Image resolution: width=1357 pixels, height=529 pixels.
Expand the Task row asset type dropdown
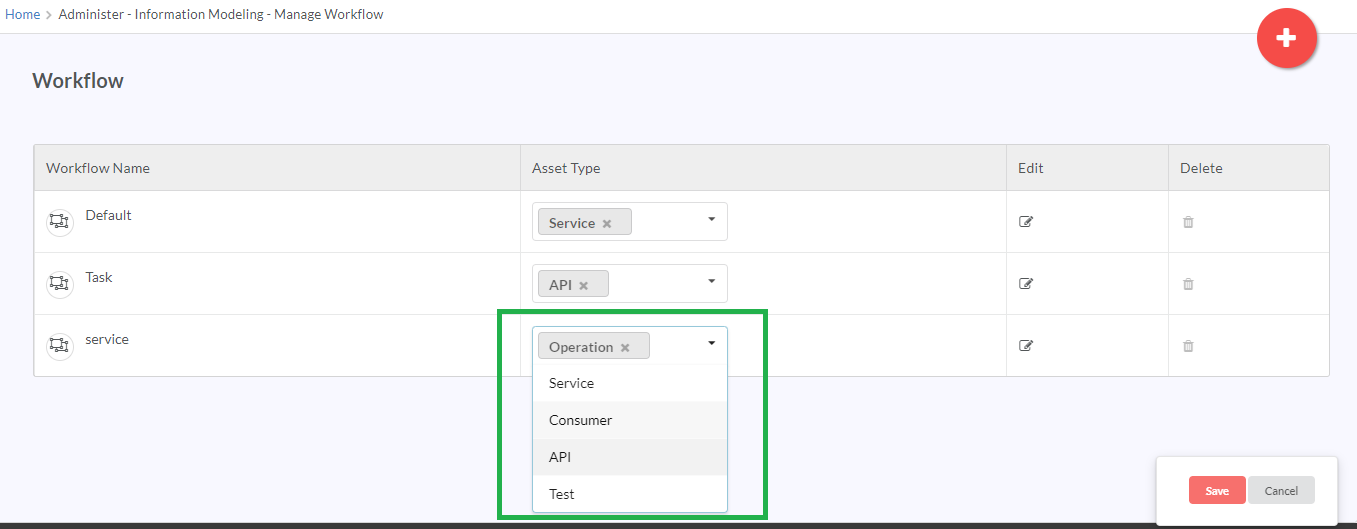tap(712, 282)
